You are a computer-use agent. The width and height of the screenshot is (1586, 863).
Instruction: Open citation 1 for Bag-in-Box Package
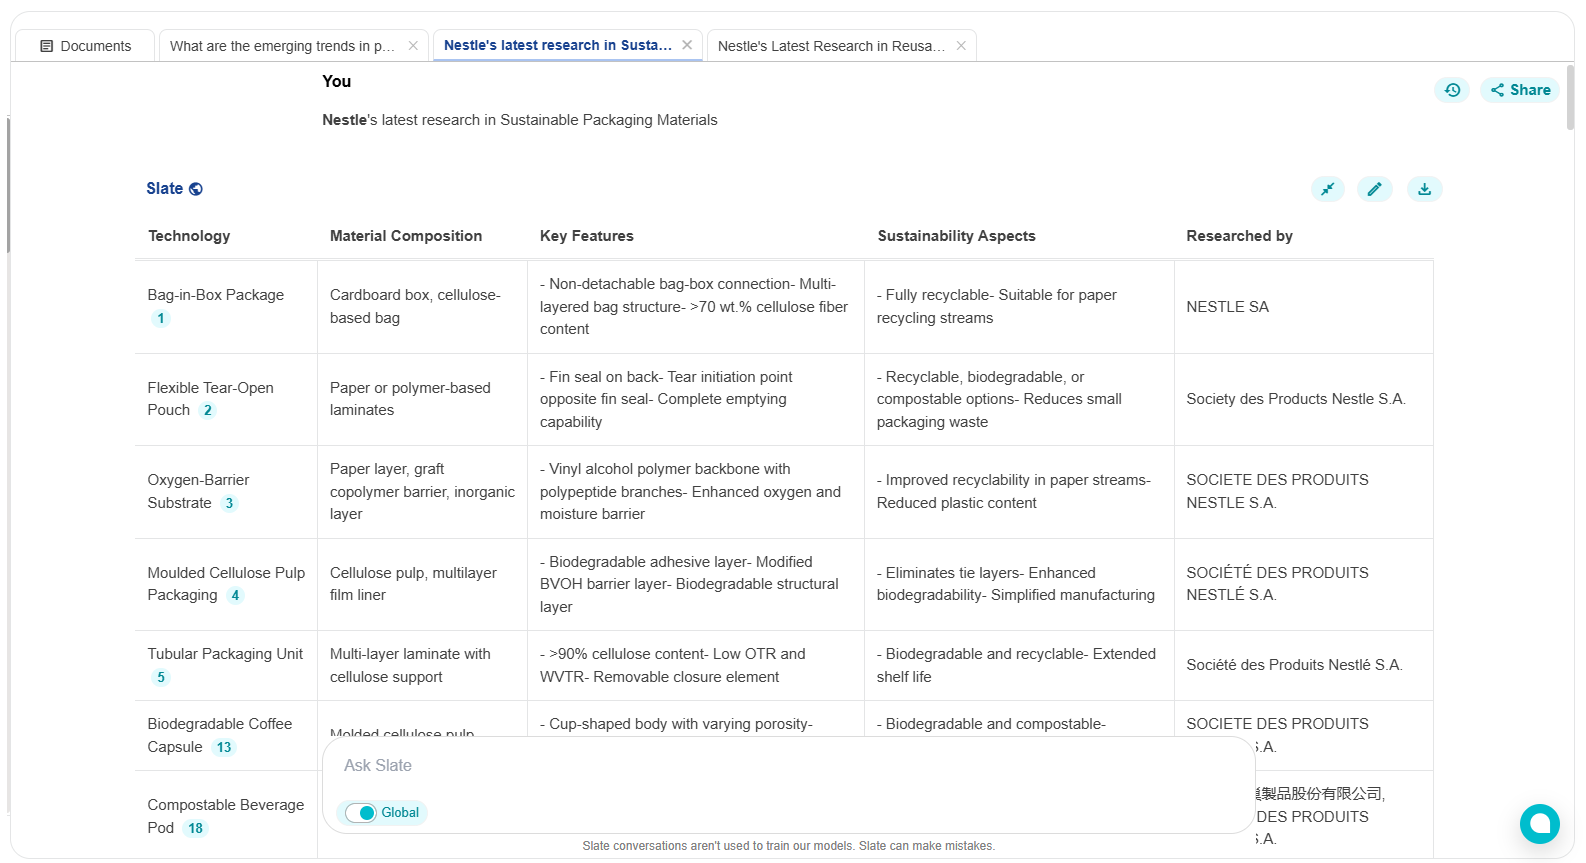click(x=161, y=319)
